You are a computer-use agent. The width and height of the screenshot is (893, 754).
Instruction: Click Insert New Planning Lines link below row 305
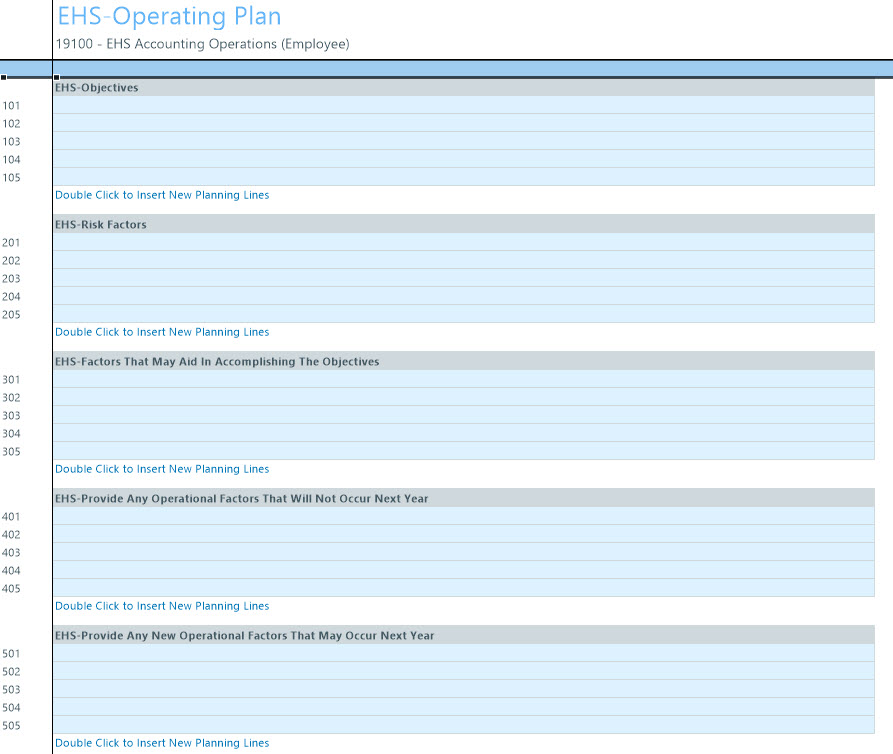[x=162, y=469]
